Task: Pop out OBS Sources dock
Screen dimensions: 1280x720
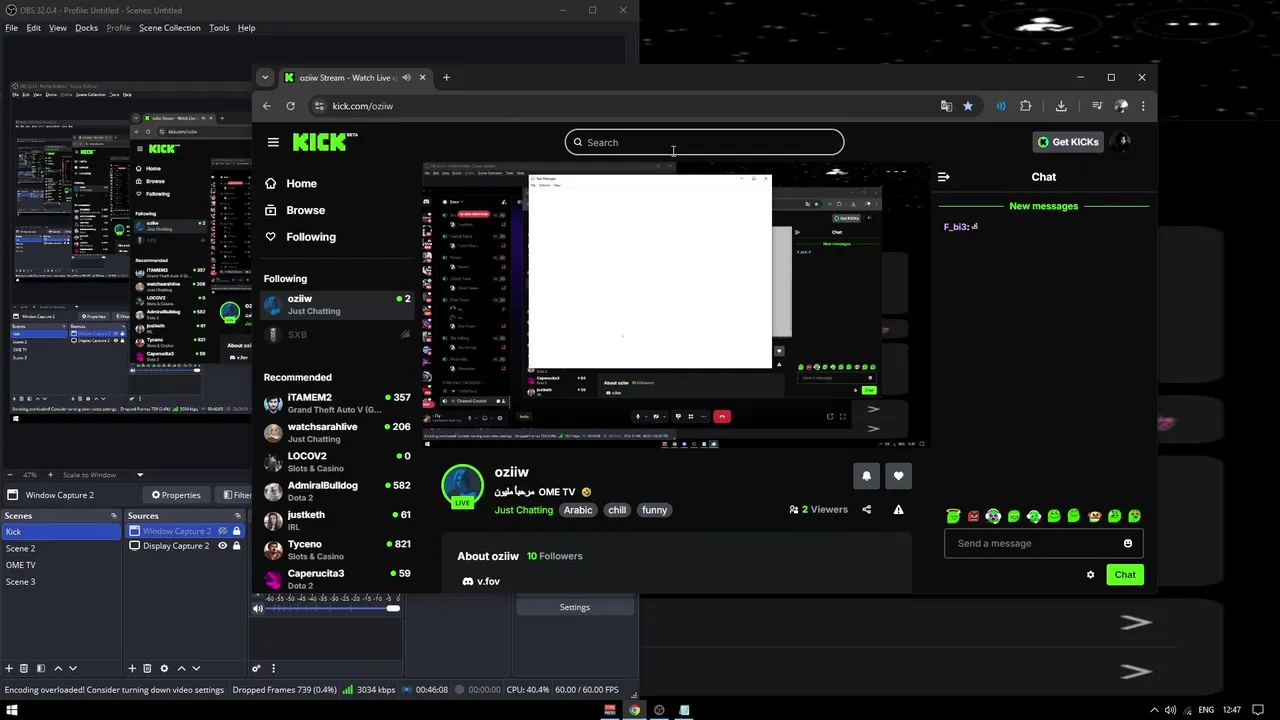Action: click(237, 516)
